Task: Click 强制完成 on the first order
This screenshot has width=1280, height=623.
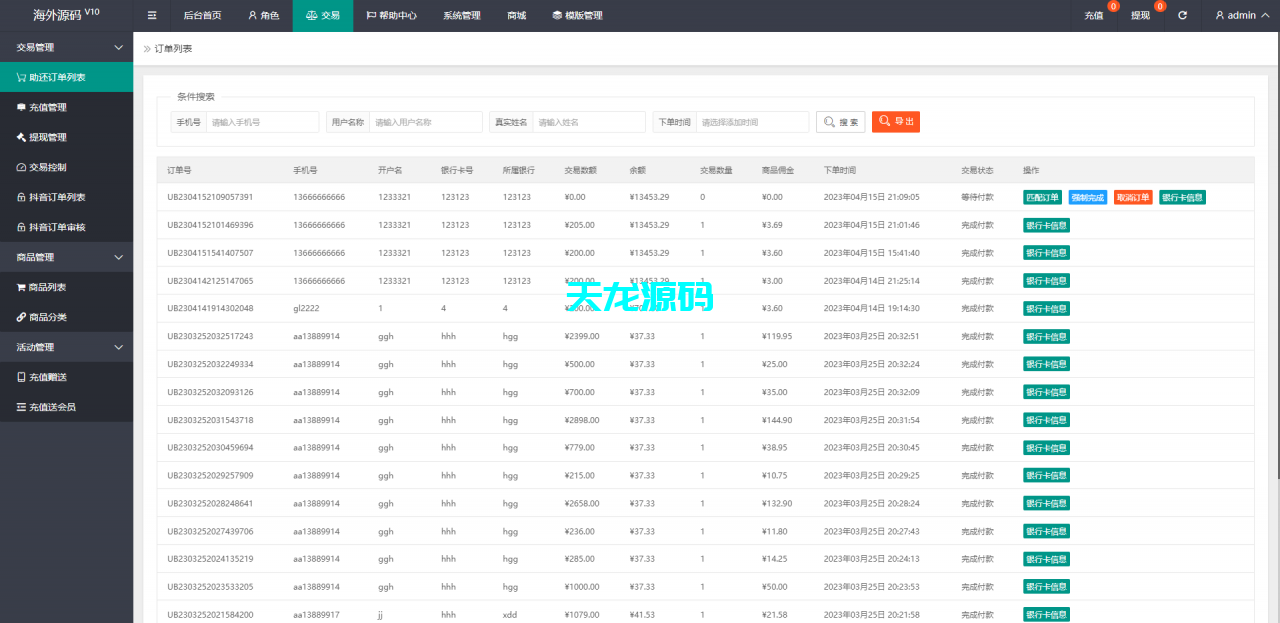Action: (x=1089, y=197)
